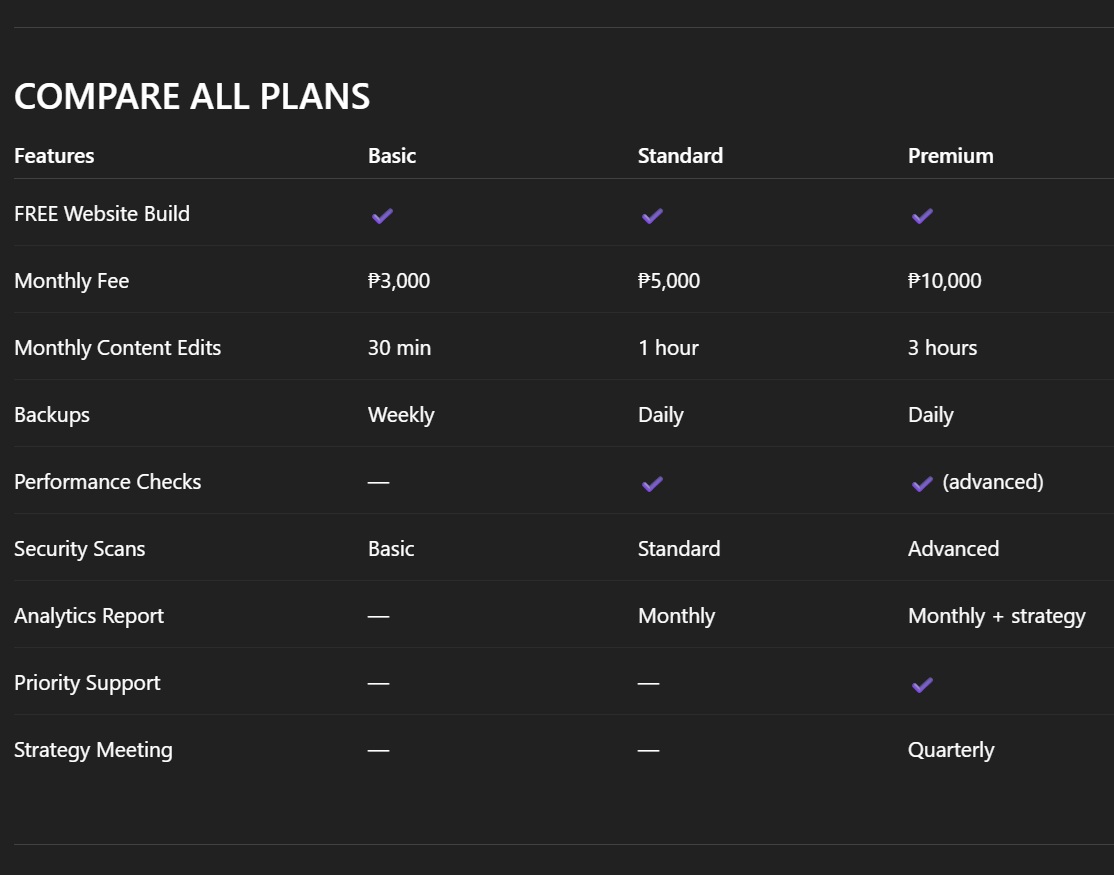Select the Standard column header
Image resolution: width=1114 pixels, height=875 pixels.
[x=680, y=156]
